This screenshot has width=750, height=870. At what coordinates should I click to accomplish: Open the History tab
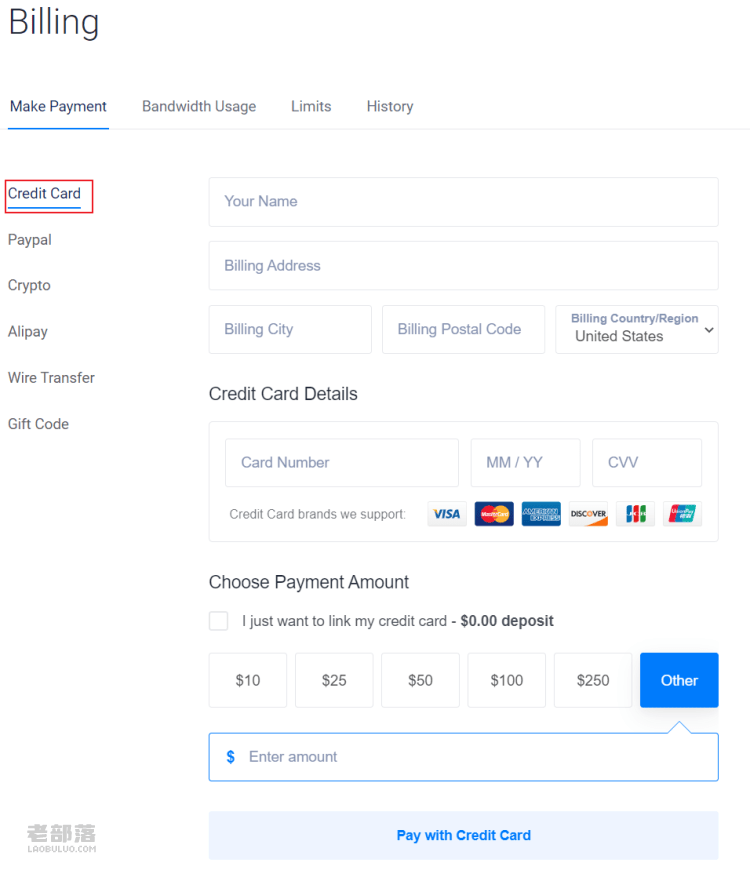pos(390,107)
